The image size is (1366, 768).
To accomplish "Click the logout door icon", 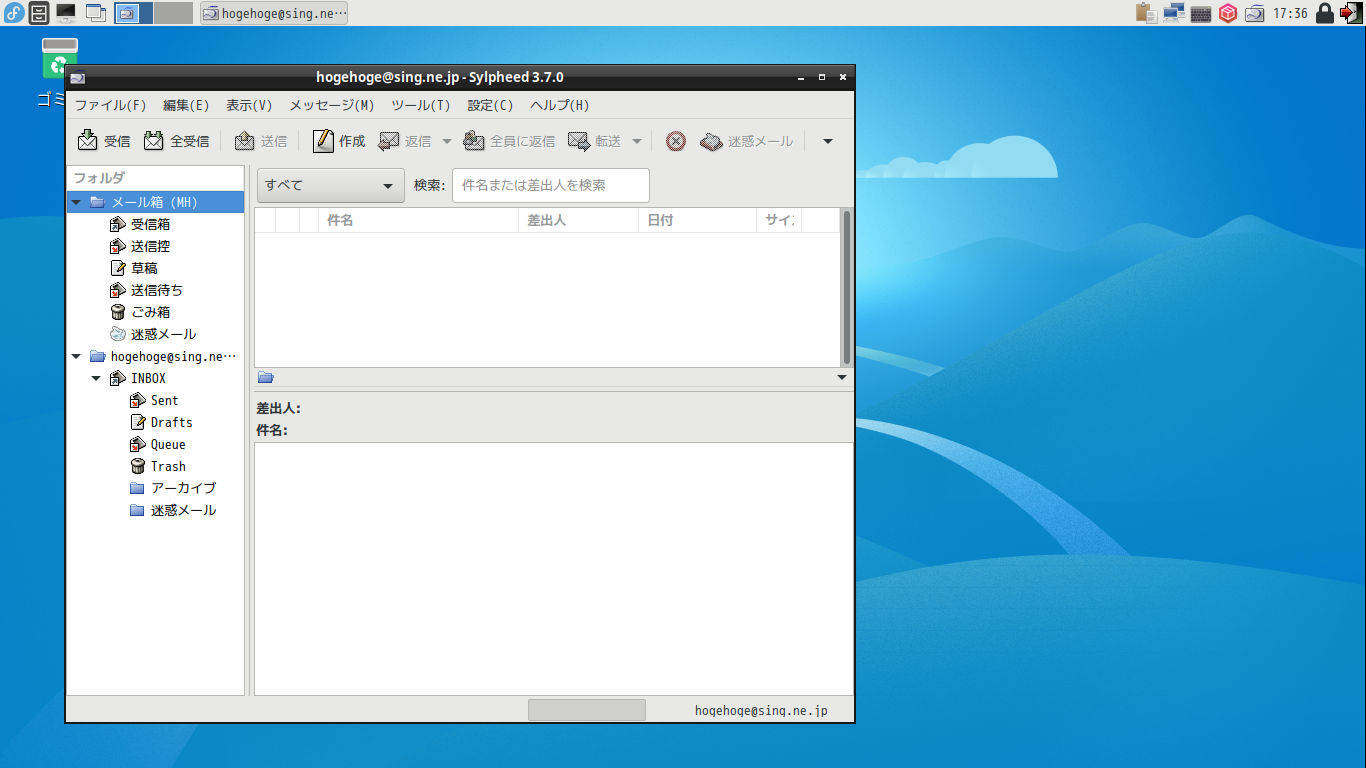I will point(1350,13).
